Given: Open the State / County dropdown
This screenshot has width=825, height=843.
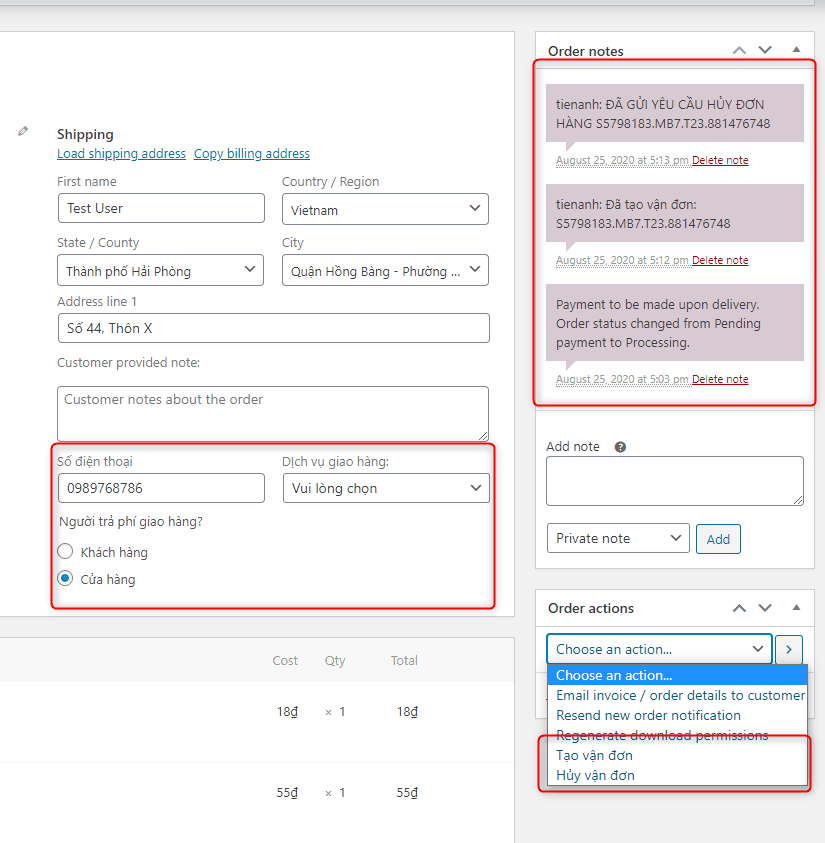Looking at the screenshot, I should pos(160,270).
